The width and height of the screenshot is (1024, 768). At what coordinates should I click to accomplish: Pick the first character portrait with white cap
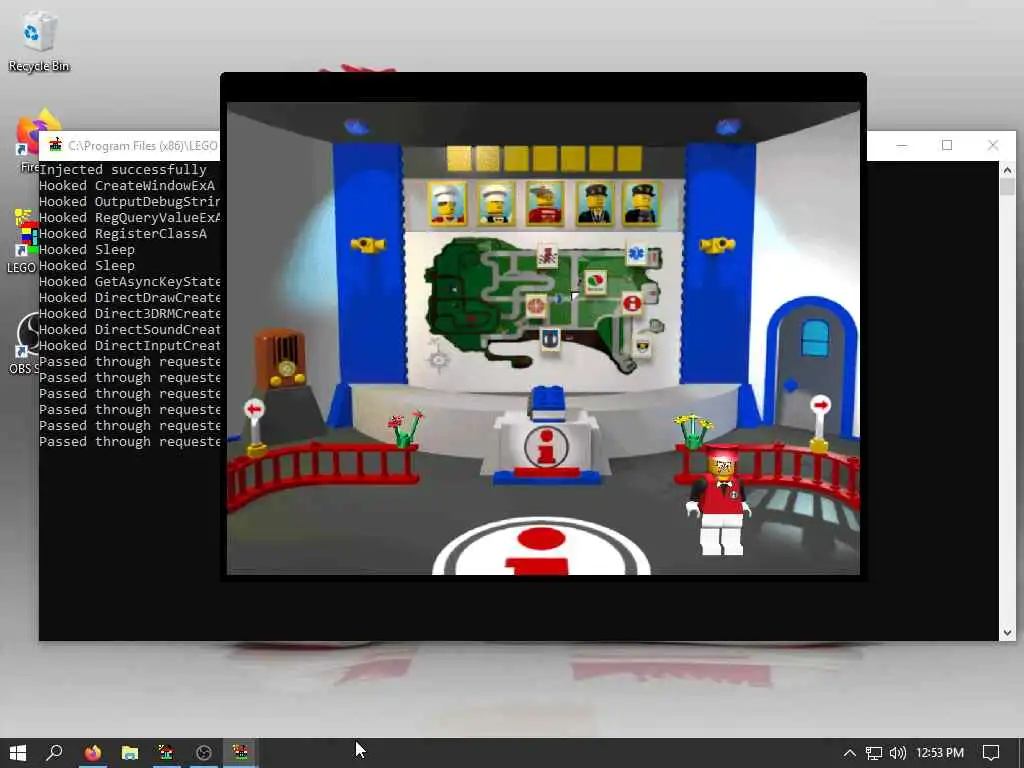[447, 204]
